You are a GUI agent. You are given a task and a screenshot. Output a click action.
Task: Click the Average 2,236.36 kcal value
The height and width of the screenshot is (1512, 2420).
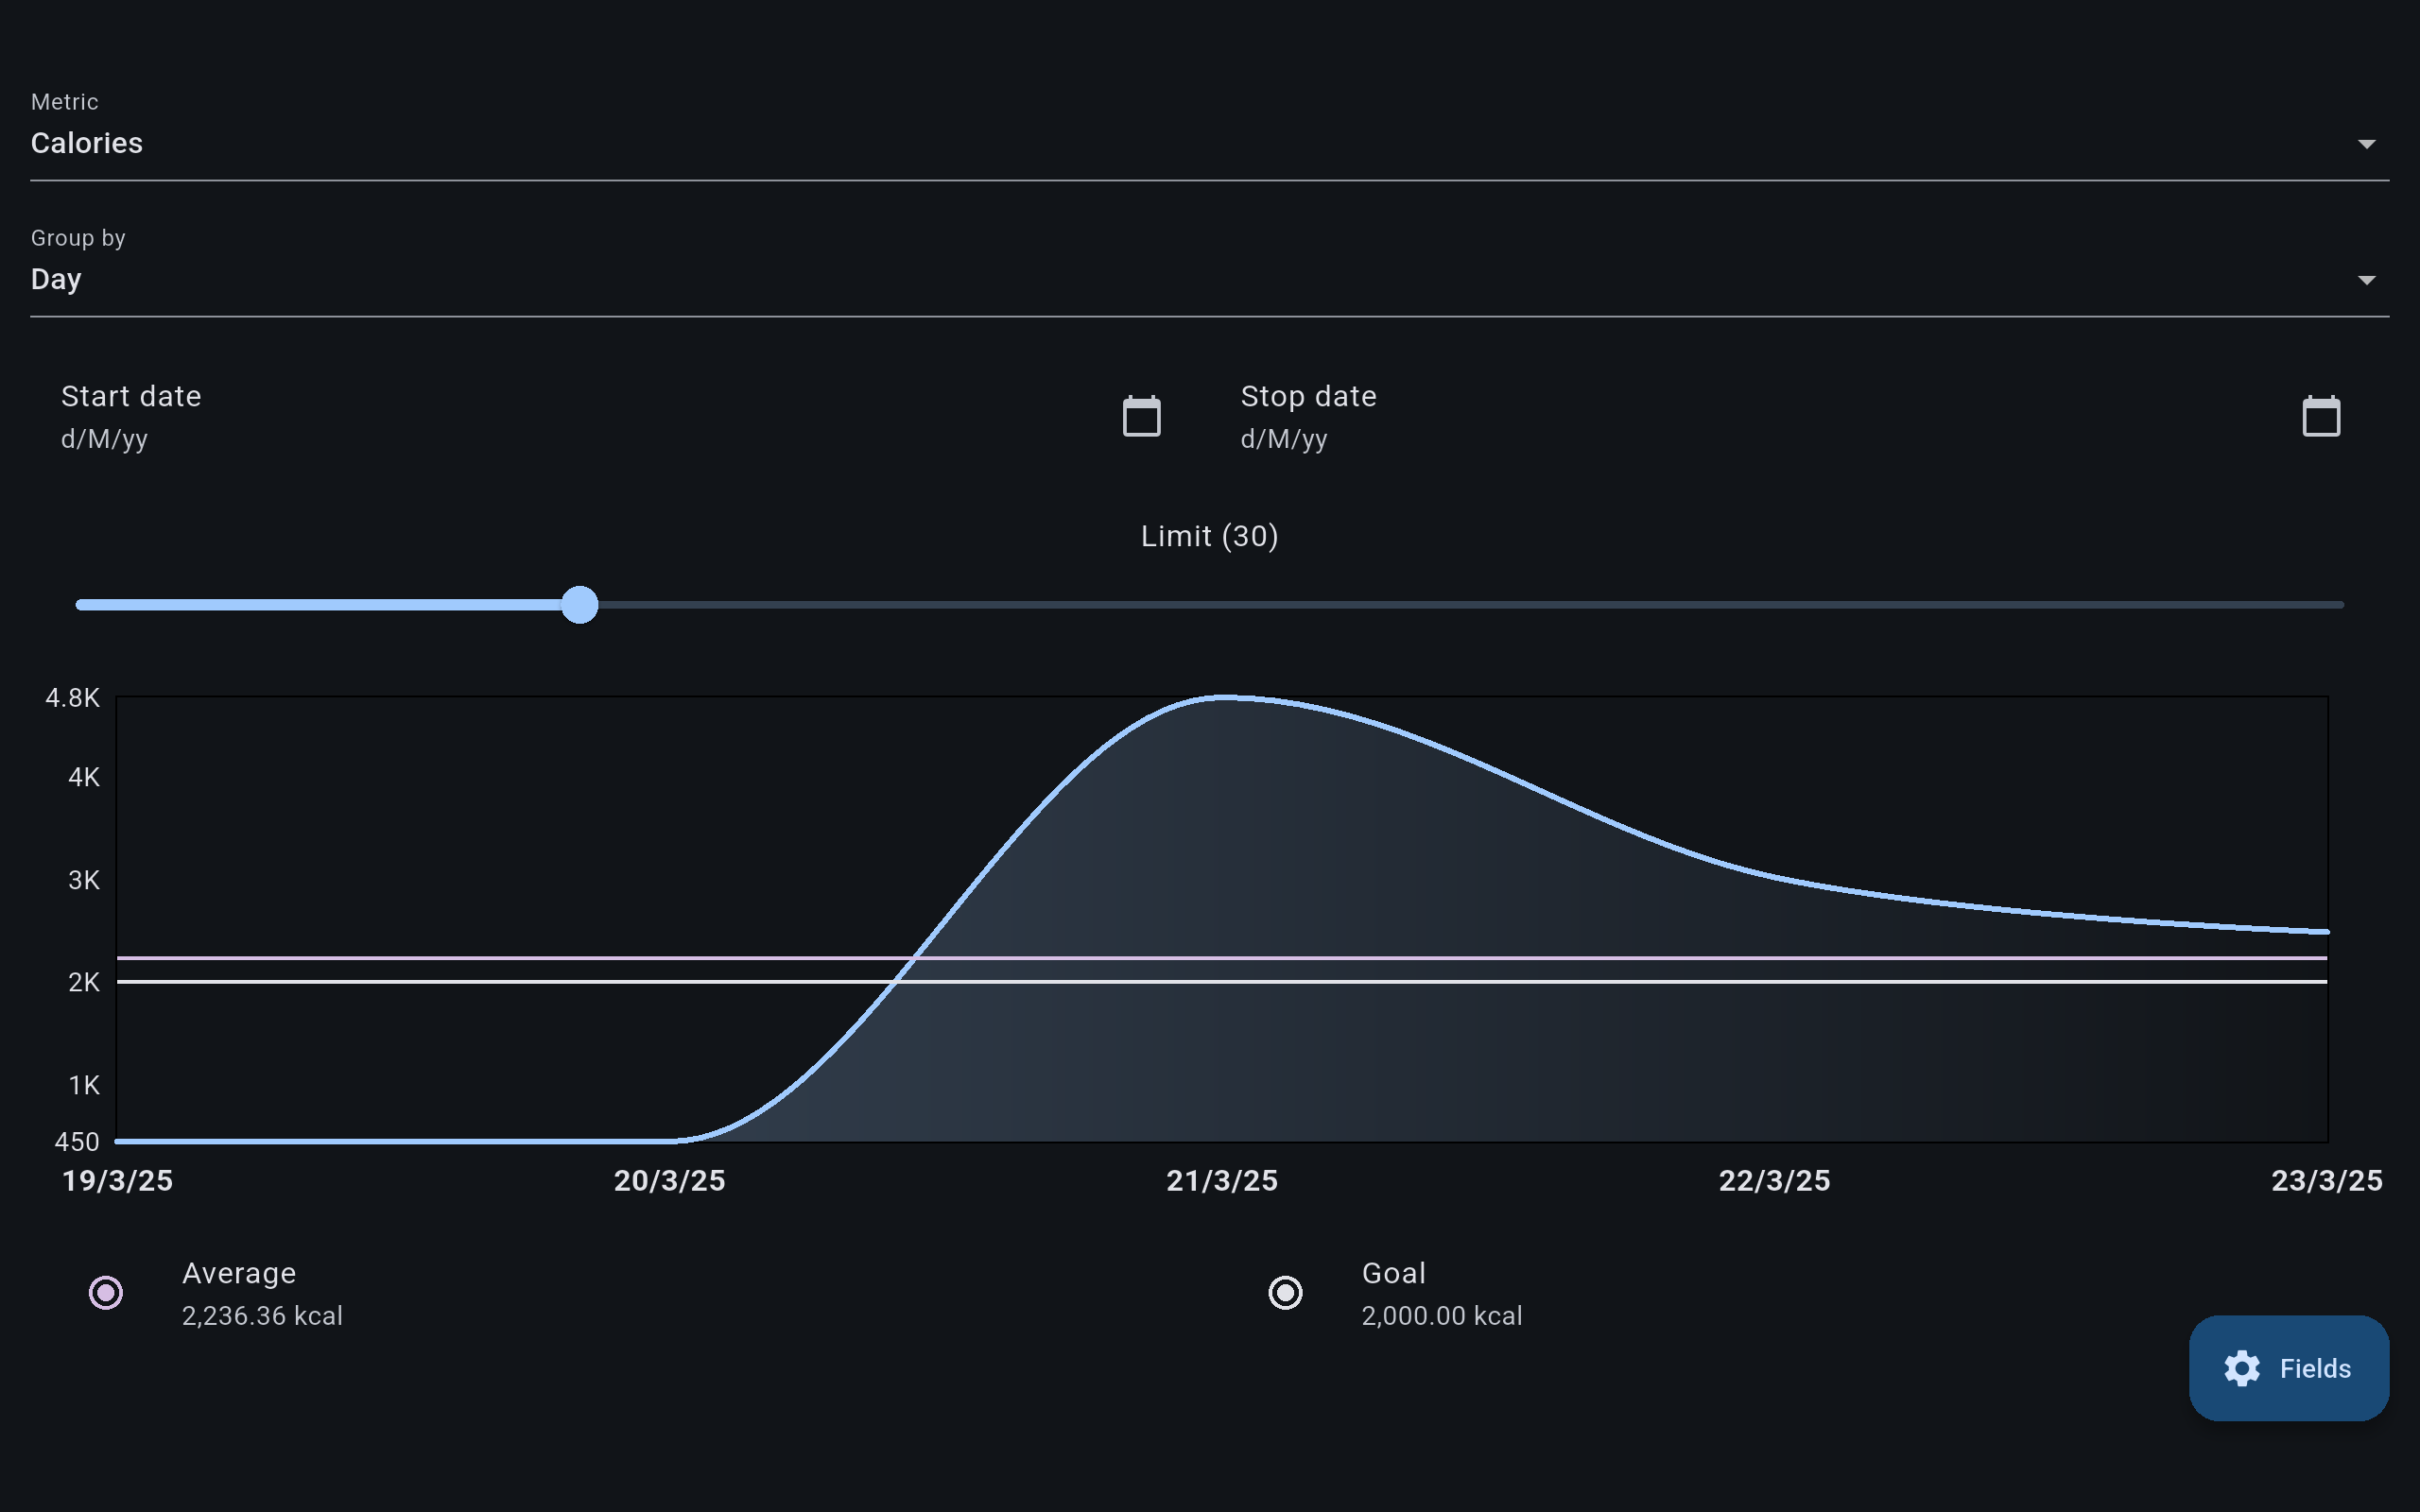262,1316
